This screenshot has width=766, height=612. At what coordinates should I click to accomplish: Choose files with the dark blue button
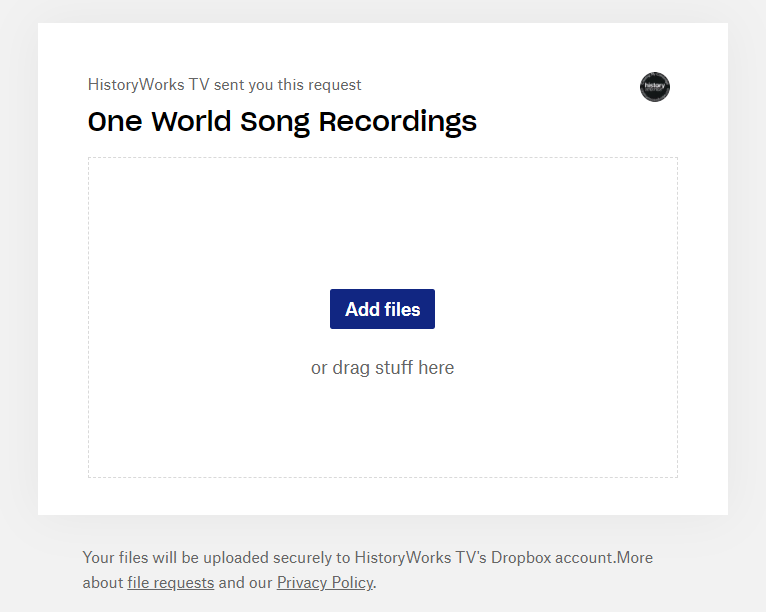click(382, 309)
